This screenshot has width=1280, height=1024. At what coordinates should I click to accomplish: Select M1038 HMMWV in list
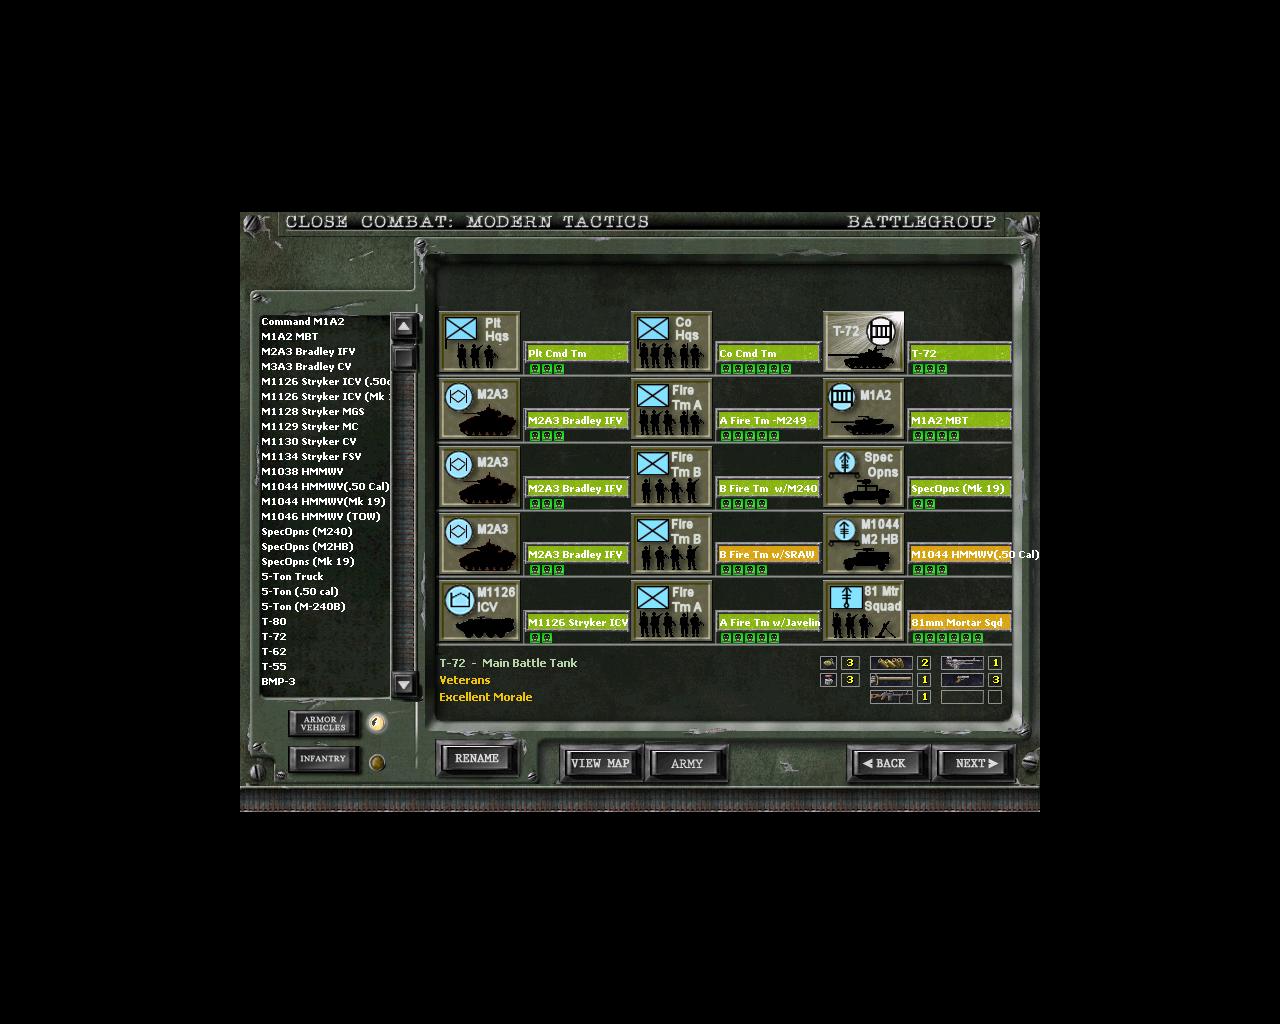[302, 471]
